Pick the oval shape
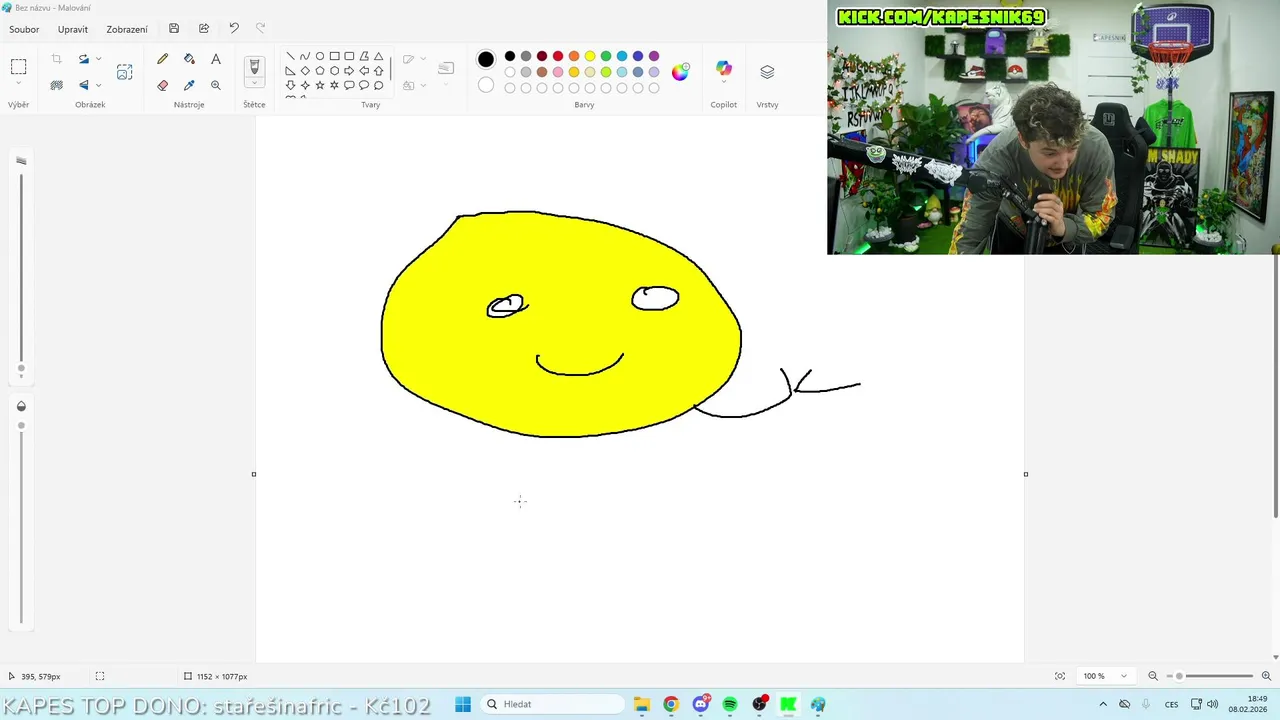Viewport: 1280px width, 720px height. coord(320,56)
